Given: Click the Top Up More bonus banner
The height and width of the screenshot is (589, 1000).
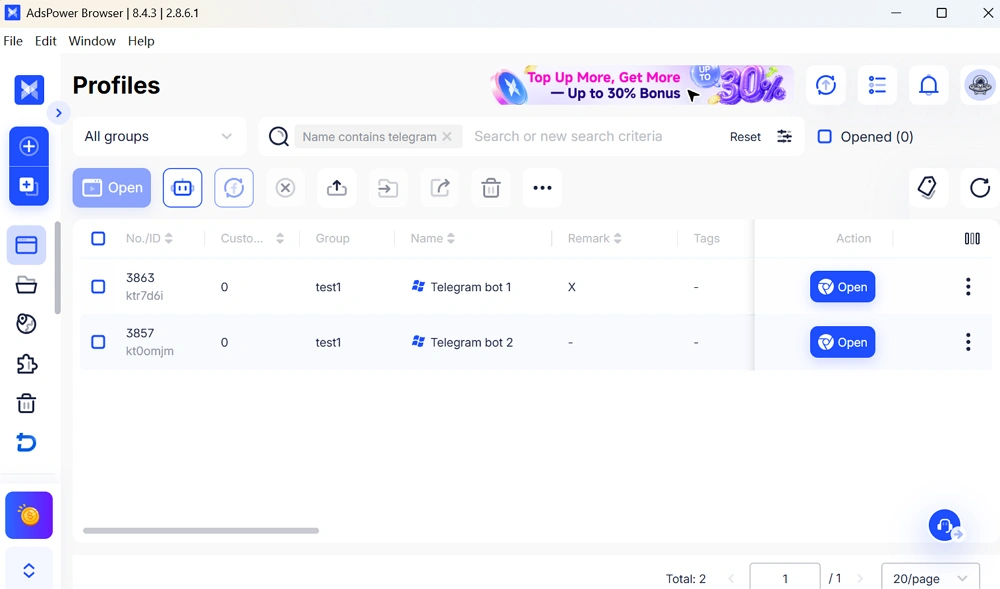Looking at the screenshot, I should click(x=642, y=85).
